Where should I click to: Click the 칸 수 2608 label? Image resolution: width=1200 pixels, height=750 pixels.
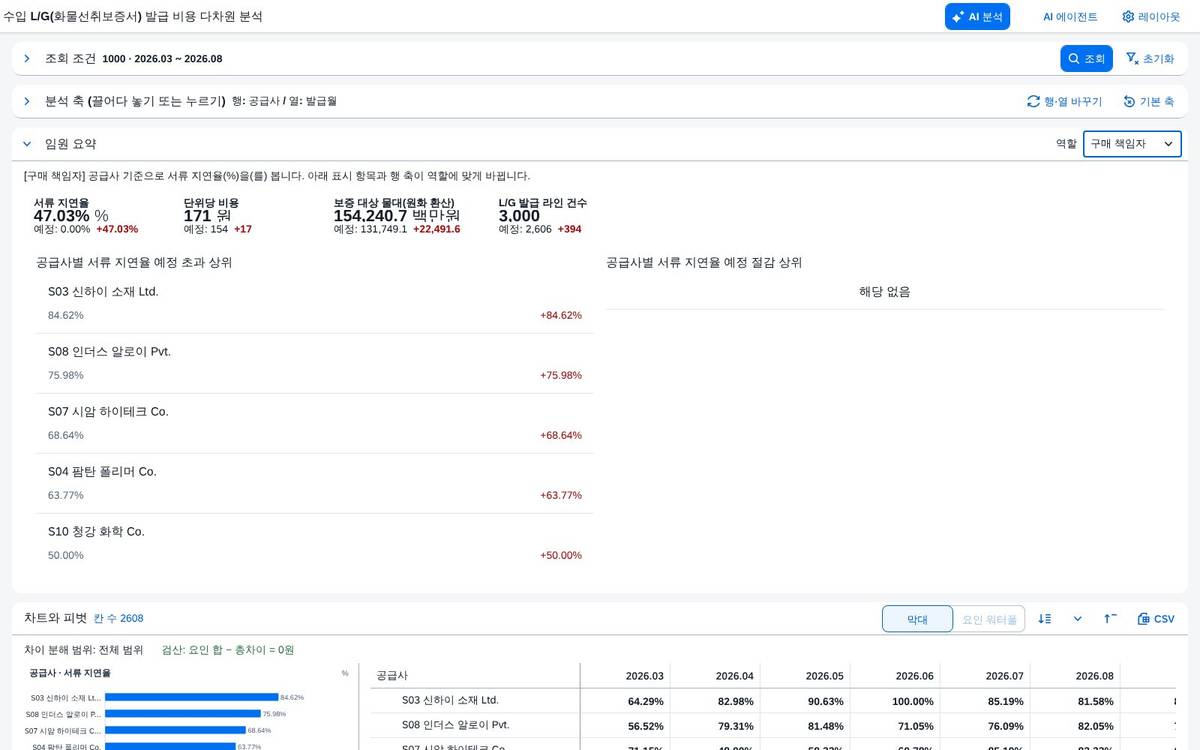(x=118, y=619)
